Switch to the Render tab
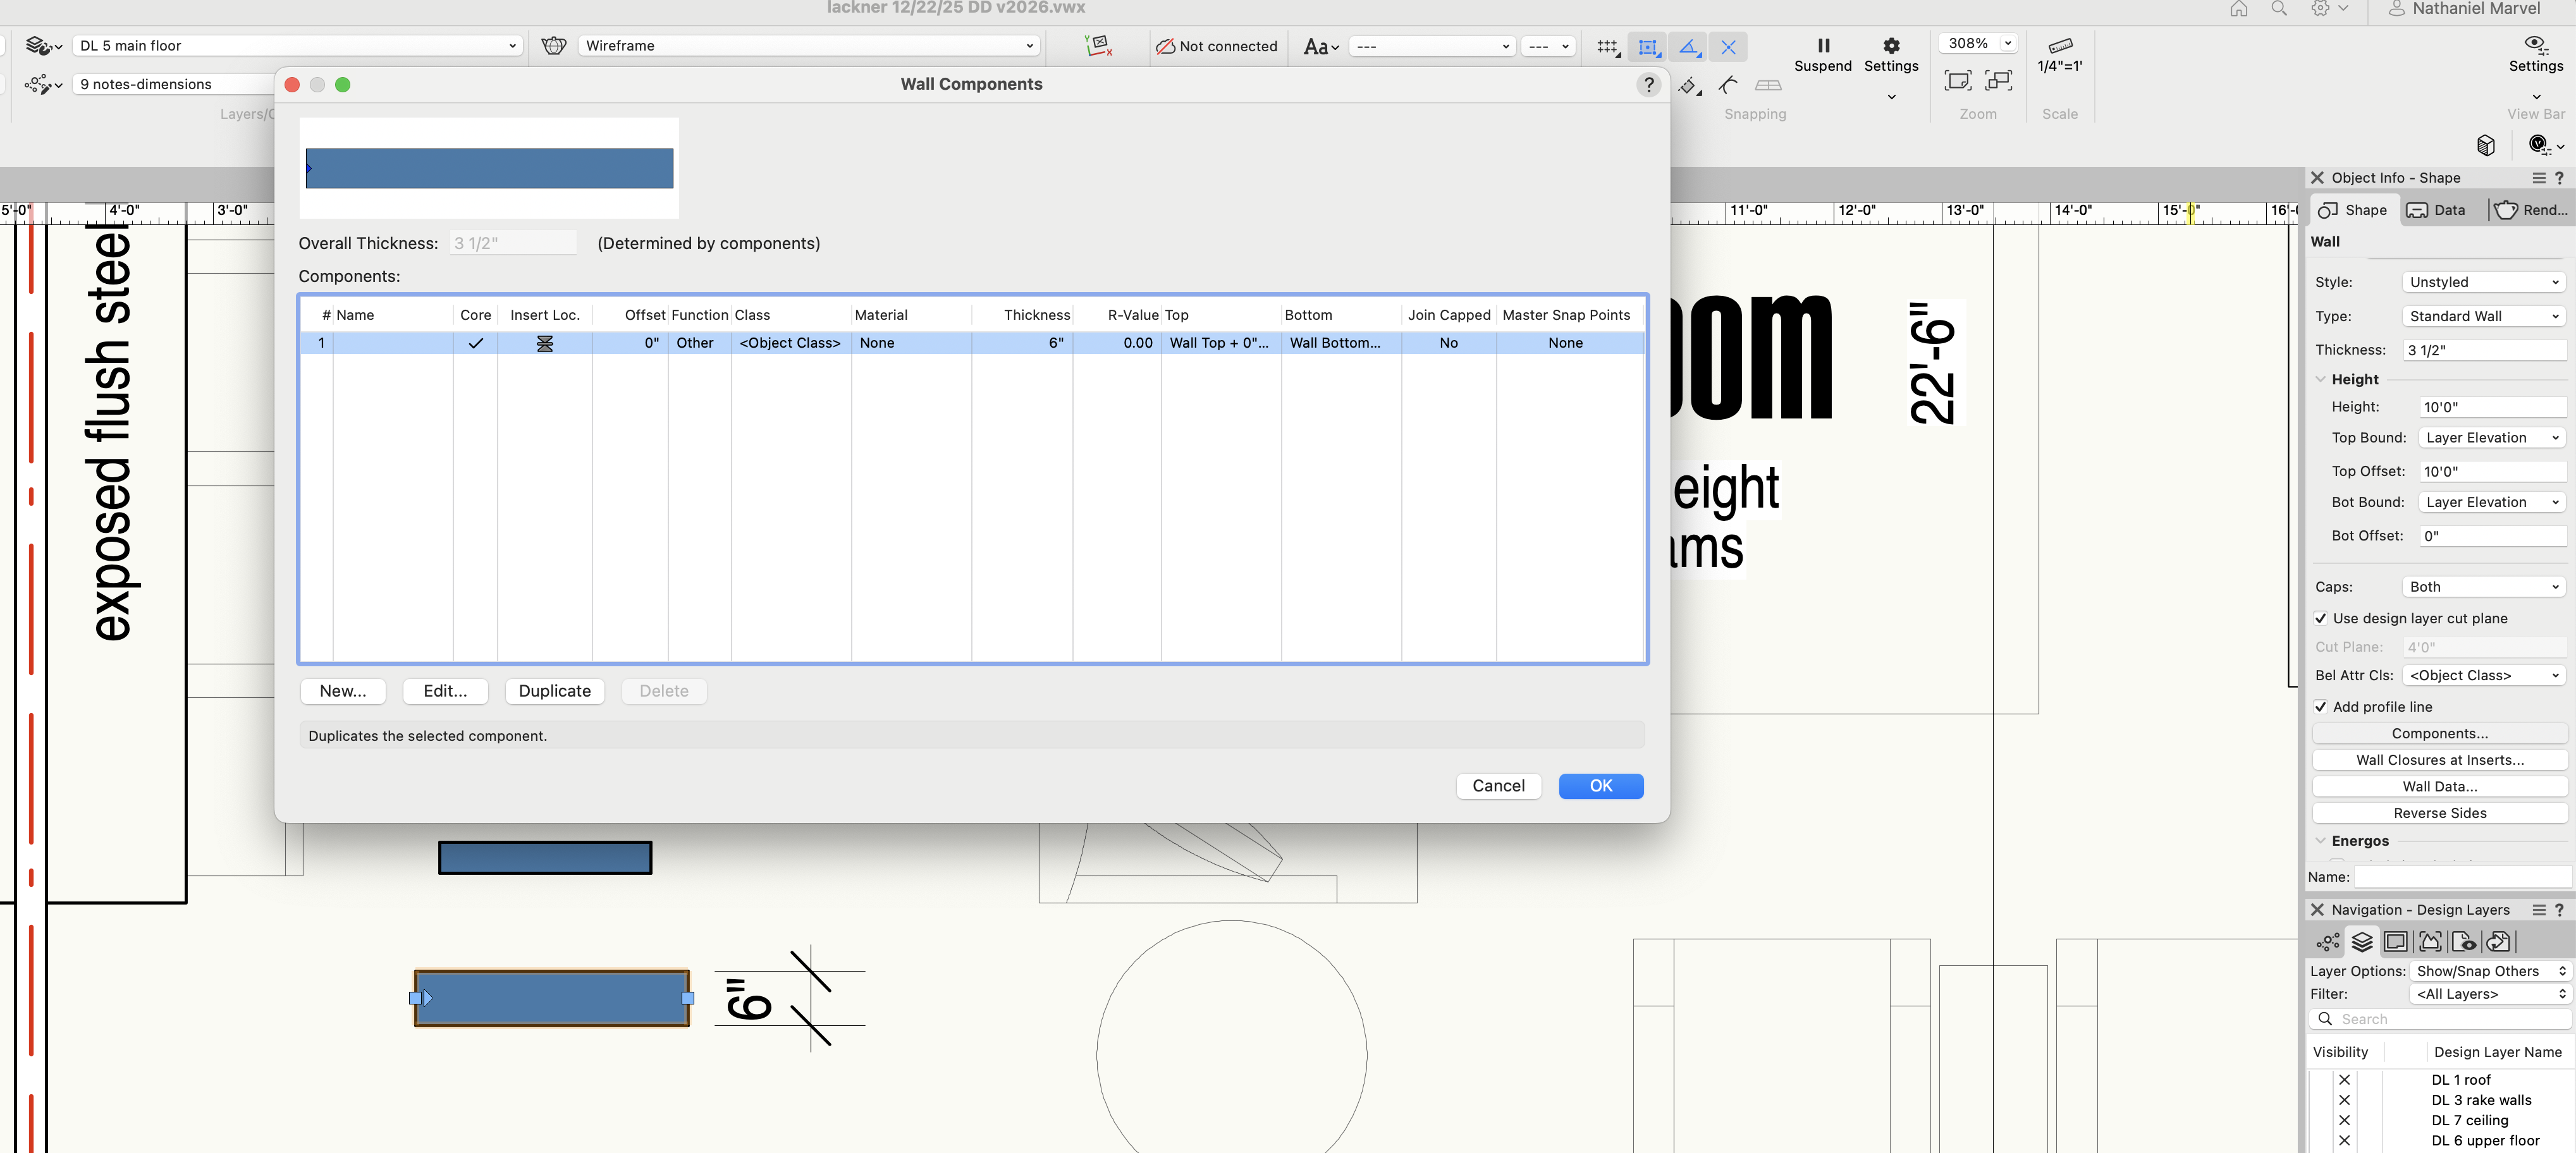2576x1153 pixels. (2529, 210)
